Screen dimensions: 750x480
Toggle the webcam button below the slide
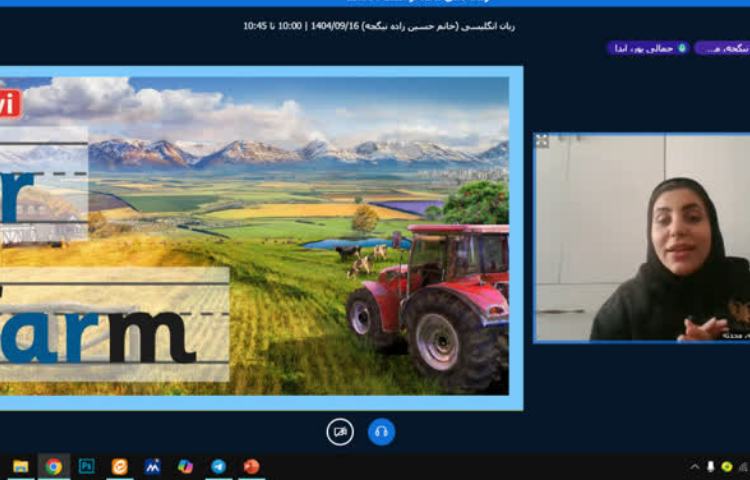pyautogui.click(x=340, y=432)
